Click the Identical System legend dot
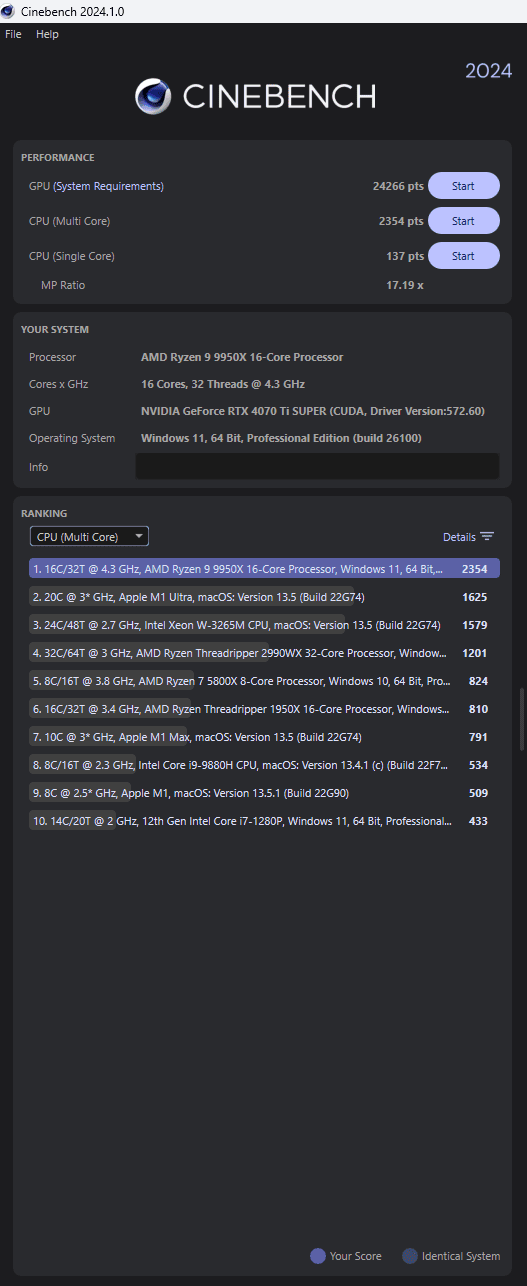The width and height of the screenshot is (527, 1286). [410, 1256]
